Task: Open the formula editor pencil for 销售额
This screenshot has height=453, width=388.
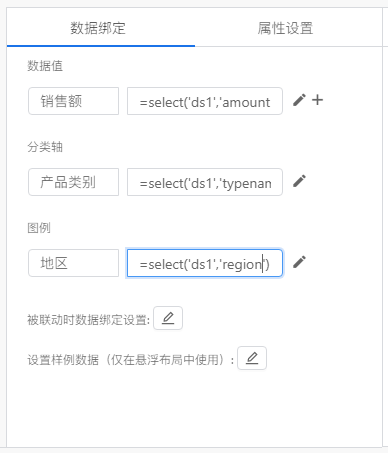Action: tap(299, 100)
